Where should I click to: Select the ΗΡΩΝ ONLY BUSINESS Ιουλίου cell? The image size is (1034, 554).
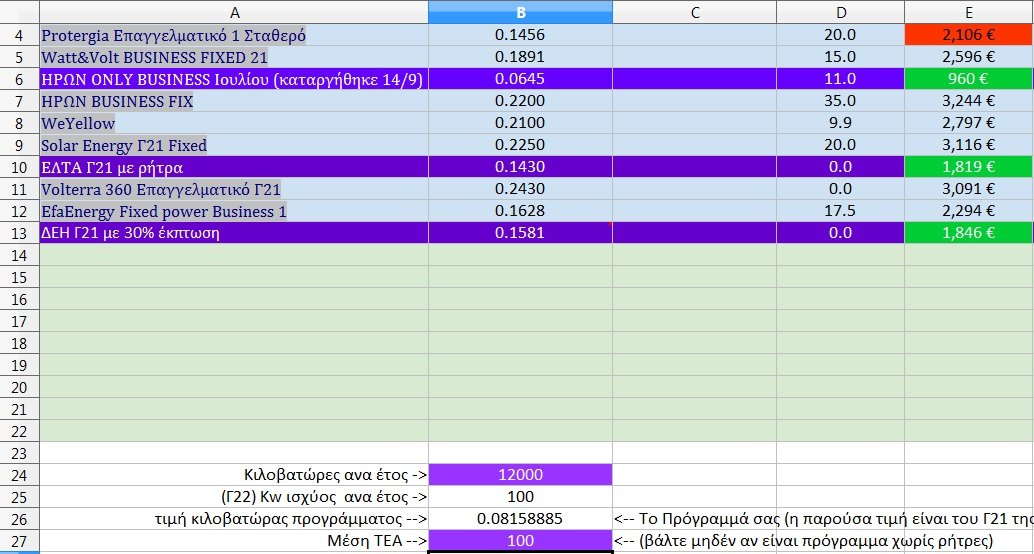tap(234, 79)
